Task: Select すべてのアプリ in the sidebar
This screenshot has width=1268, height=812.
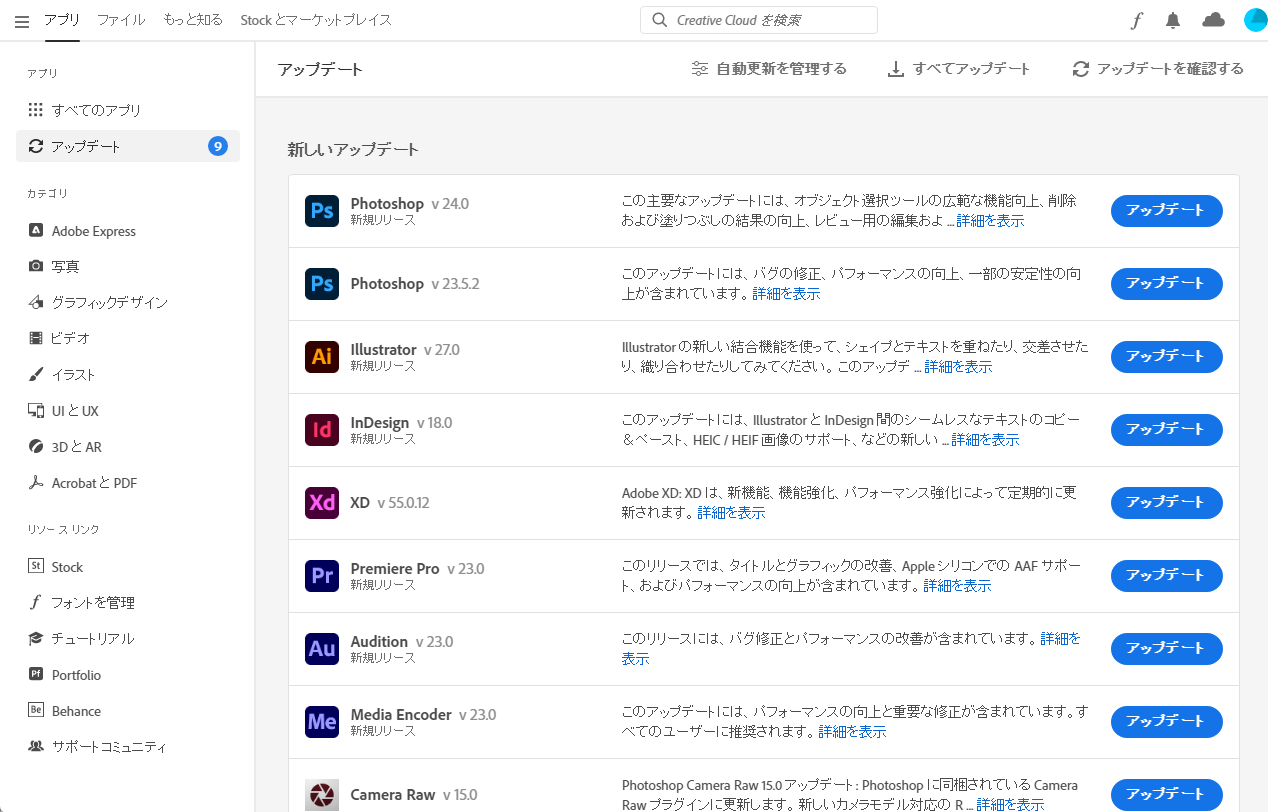Action: pos(128,110)
